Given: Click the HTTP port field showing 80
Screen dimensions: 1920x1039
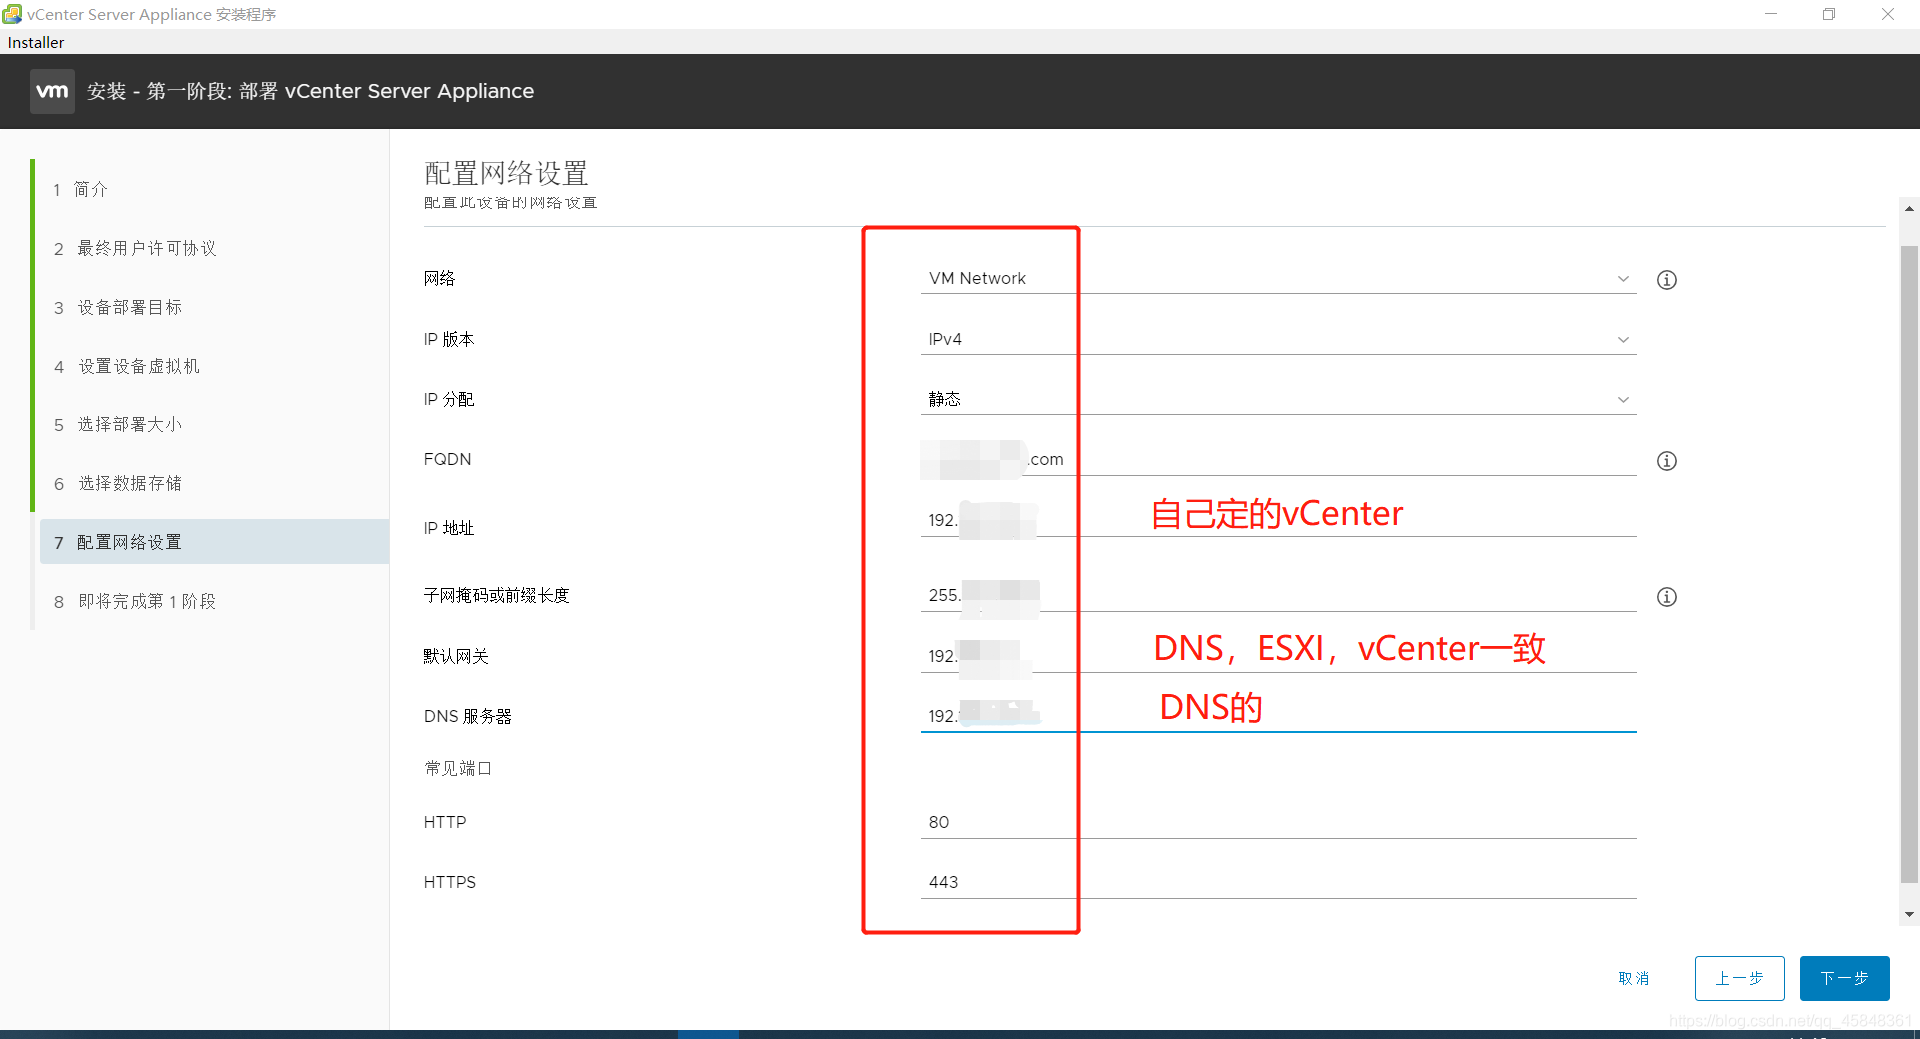Looking at the screenshot, I should tap(1278, 822).
